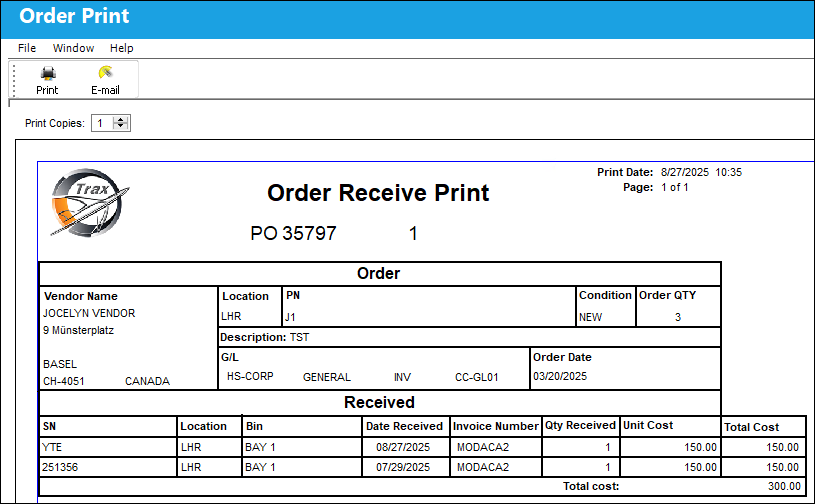
Task: Open the File menu
Action: [x=27, y=48]
